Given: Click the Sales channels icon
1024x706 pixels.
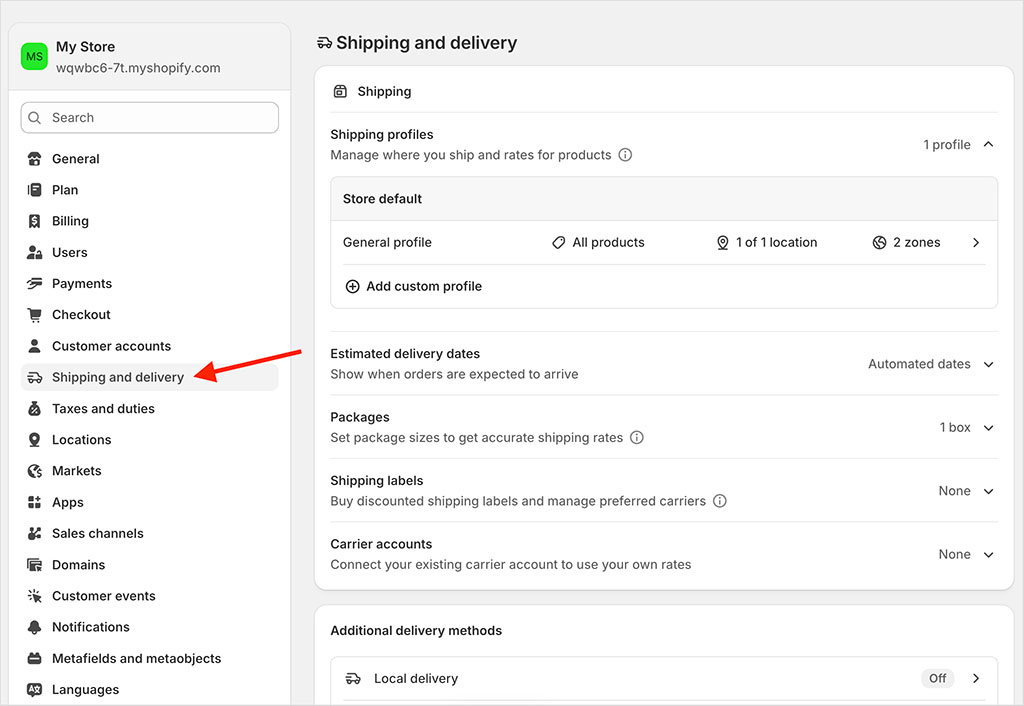Looking at the screenshot, I should 35,534.
